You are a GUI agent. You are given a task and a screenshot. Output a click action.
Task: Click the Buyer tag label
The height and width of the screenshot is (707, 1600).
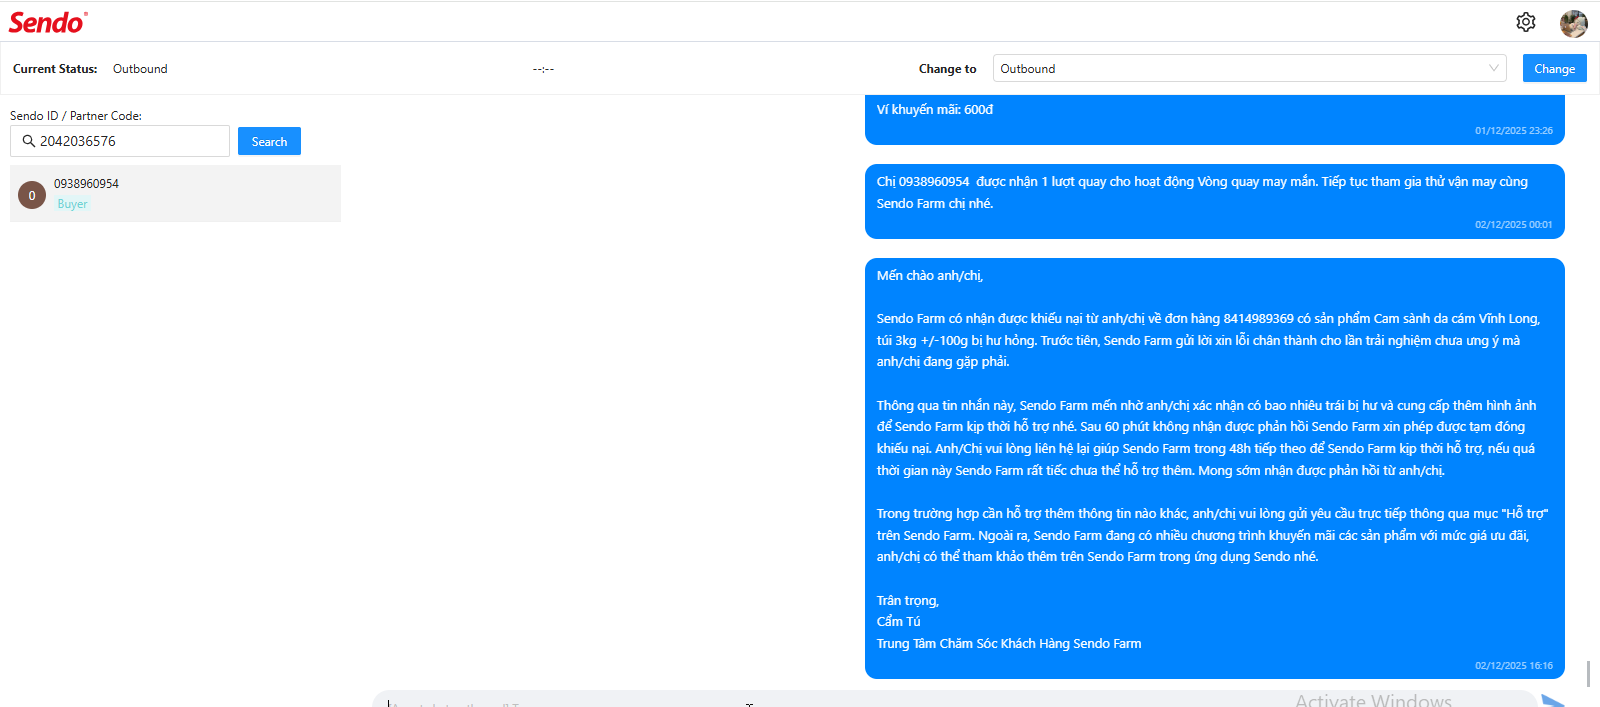point(72,204)
